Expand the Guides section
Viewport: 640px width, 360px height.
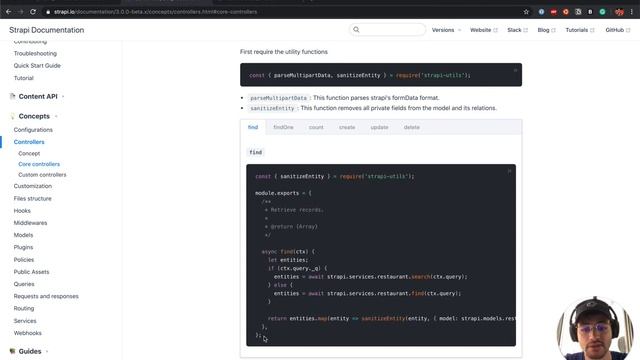[x=30, y=351]
